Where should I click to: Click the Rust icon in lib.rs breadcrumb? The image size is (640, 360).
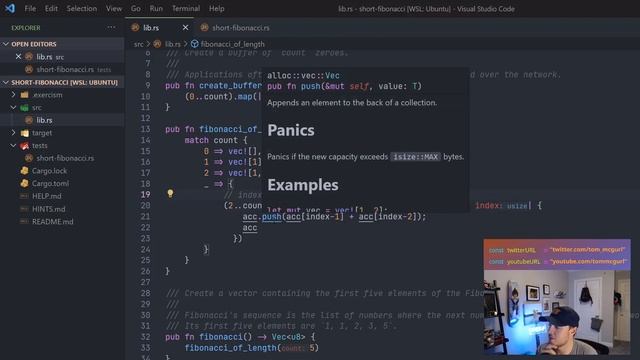point(157,44)
